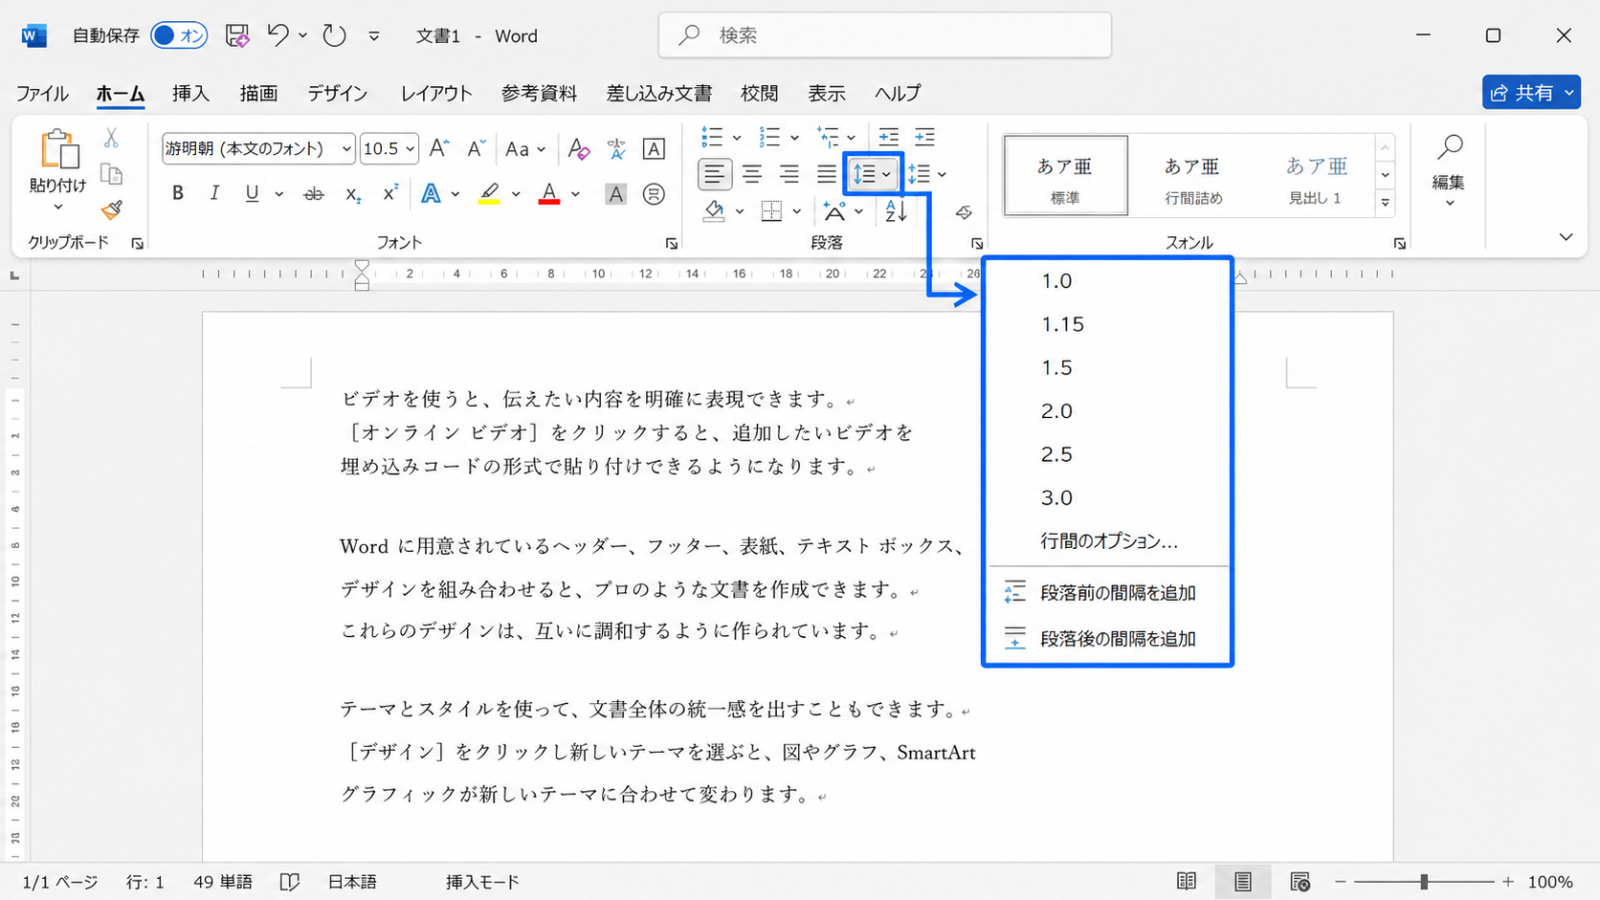Expand the Styles gallery more arrow
The width and height of the screenshot is (1600, 900).
[x=1385, y=203]
